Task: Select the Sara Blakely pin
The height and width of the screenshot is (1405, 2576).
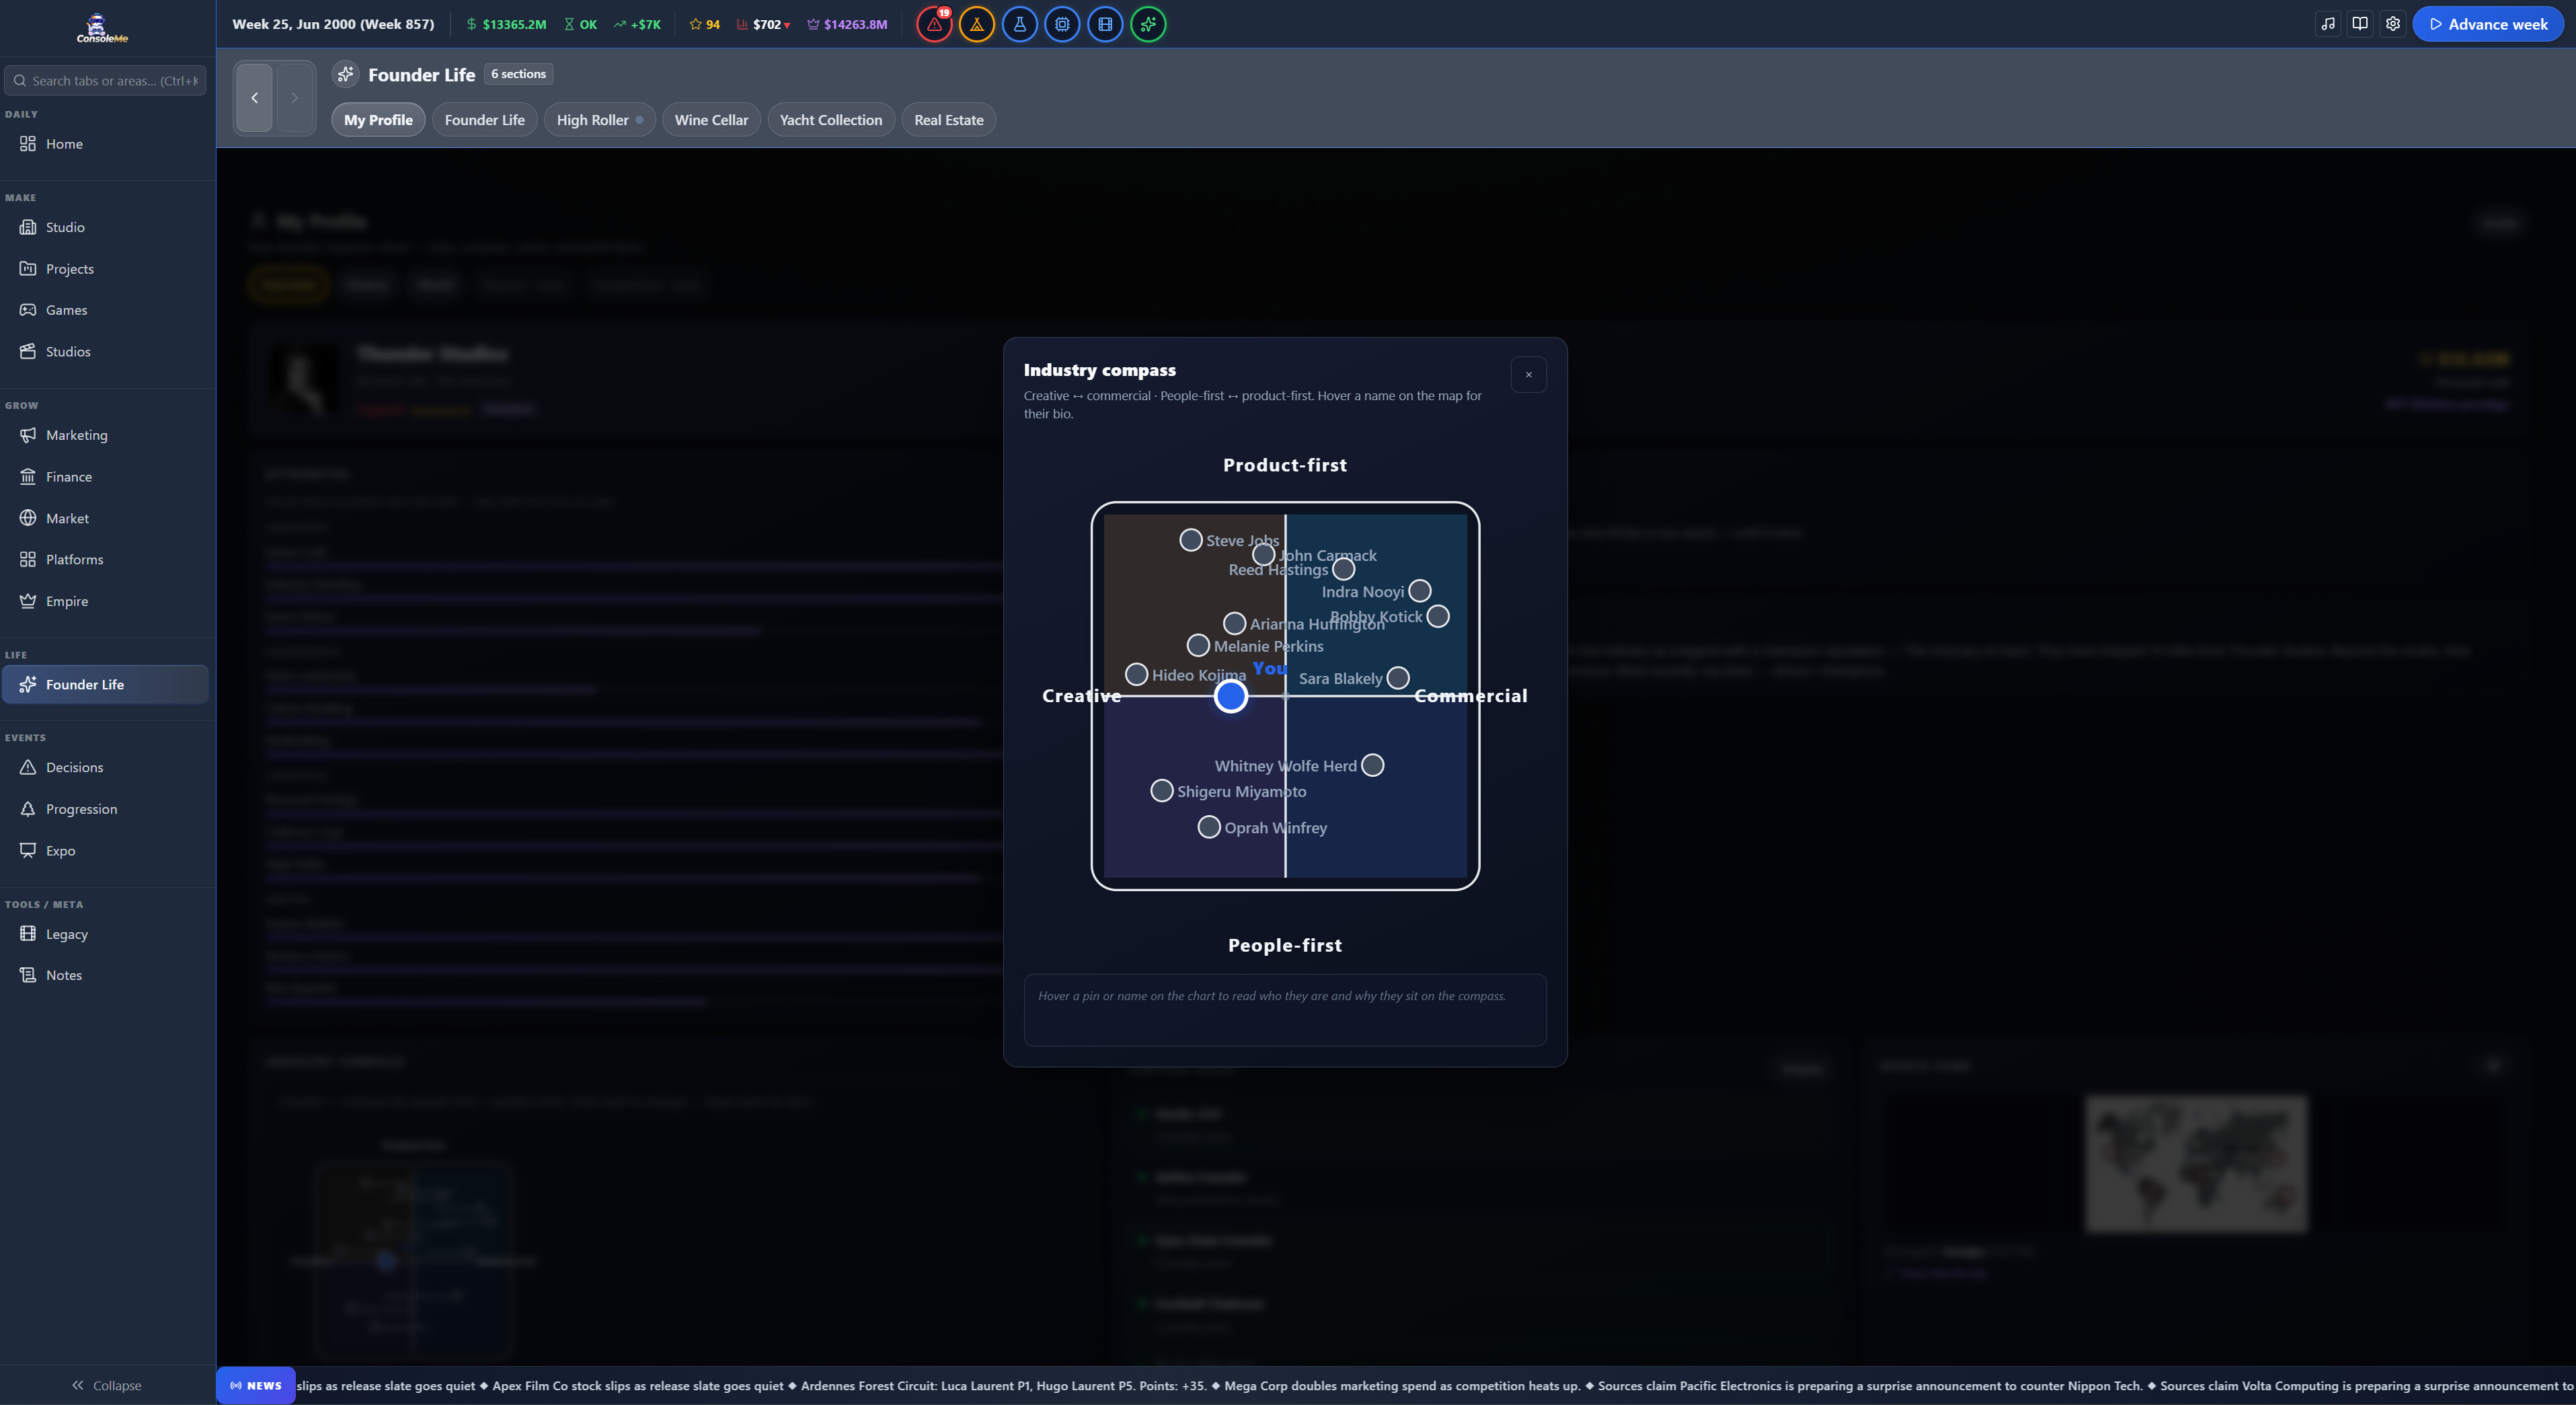Action: [x=1399, y=678]
